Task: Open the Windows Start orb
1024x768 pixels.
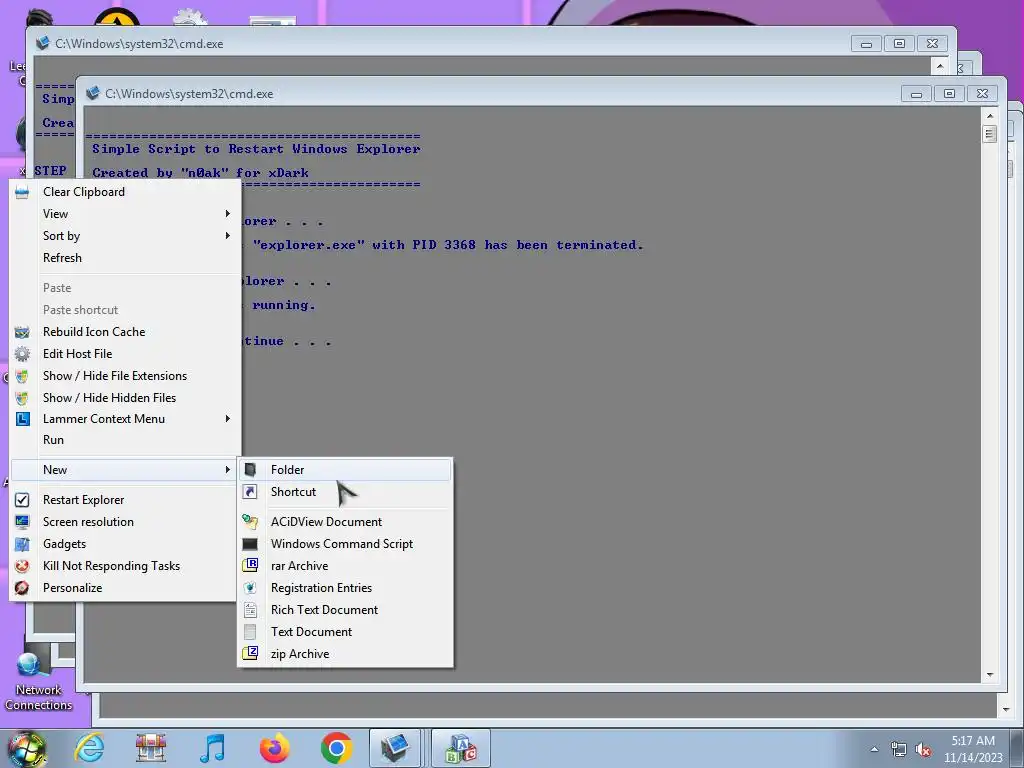Action: point(26,750)
